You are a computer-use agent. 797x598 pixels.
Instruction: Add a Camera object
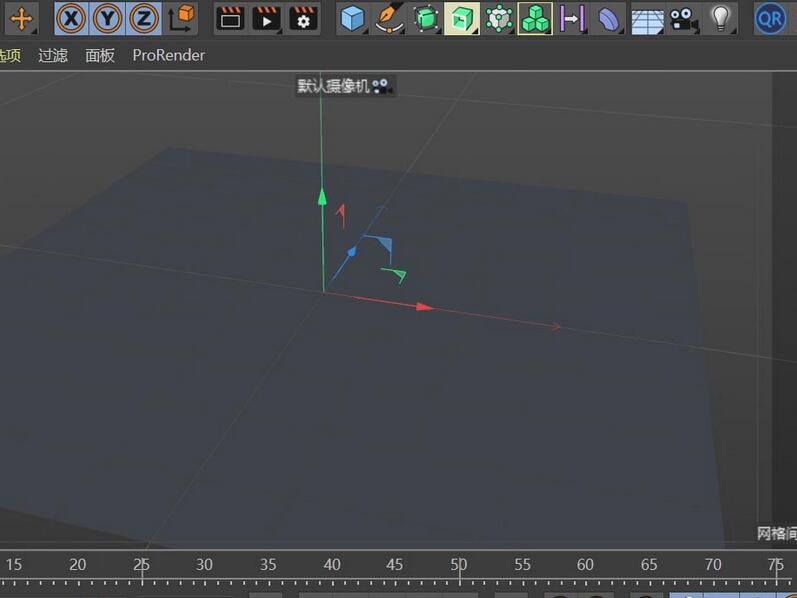coord(683,18)
